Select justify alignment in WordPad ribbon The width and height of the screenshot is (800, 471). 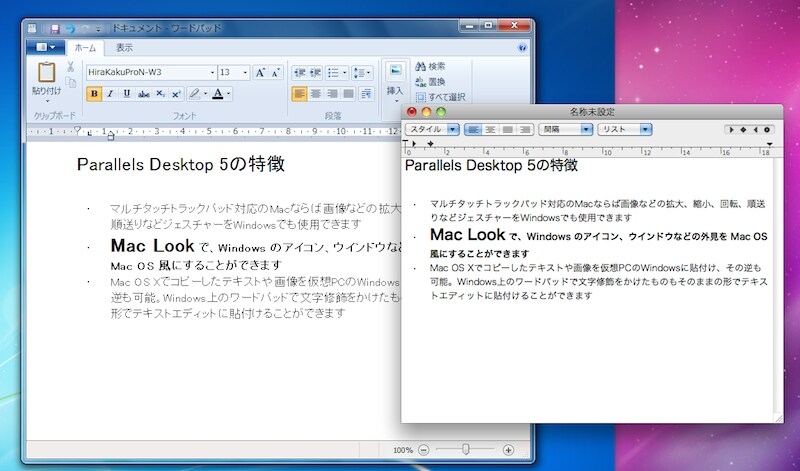pyautogui.click(x=349, y=94)
